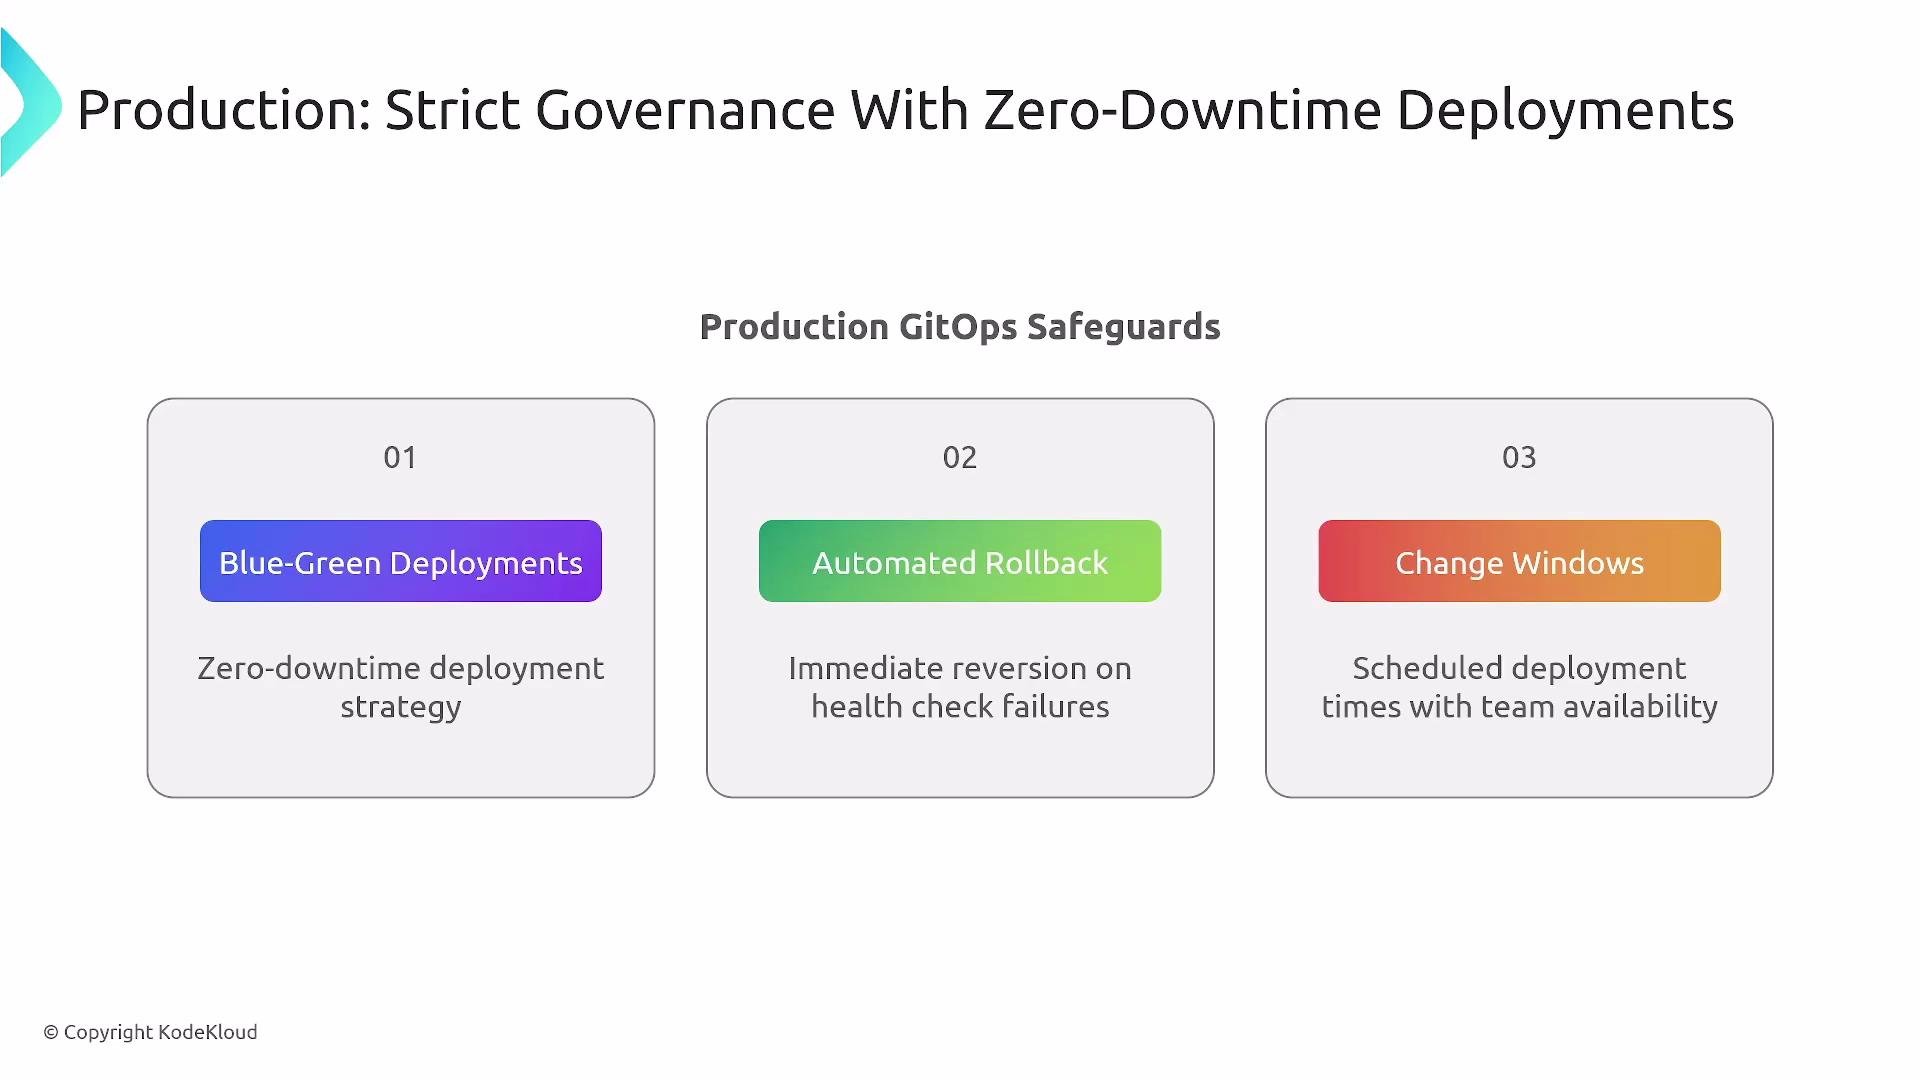Select Scheduled deployment times with team availability text
1920x1080 pixels.
[x=1519, y=687]
